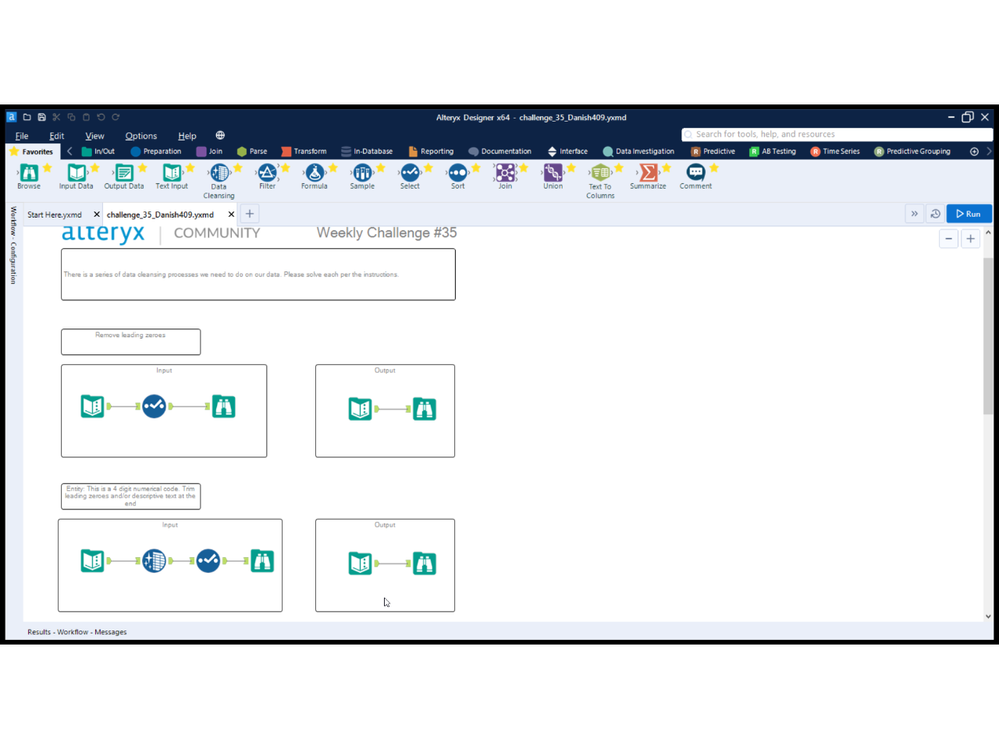Pick the Output Data tool

coord(124,176)
